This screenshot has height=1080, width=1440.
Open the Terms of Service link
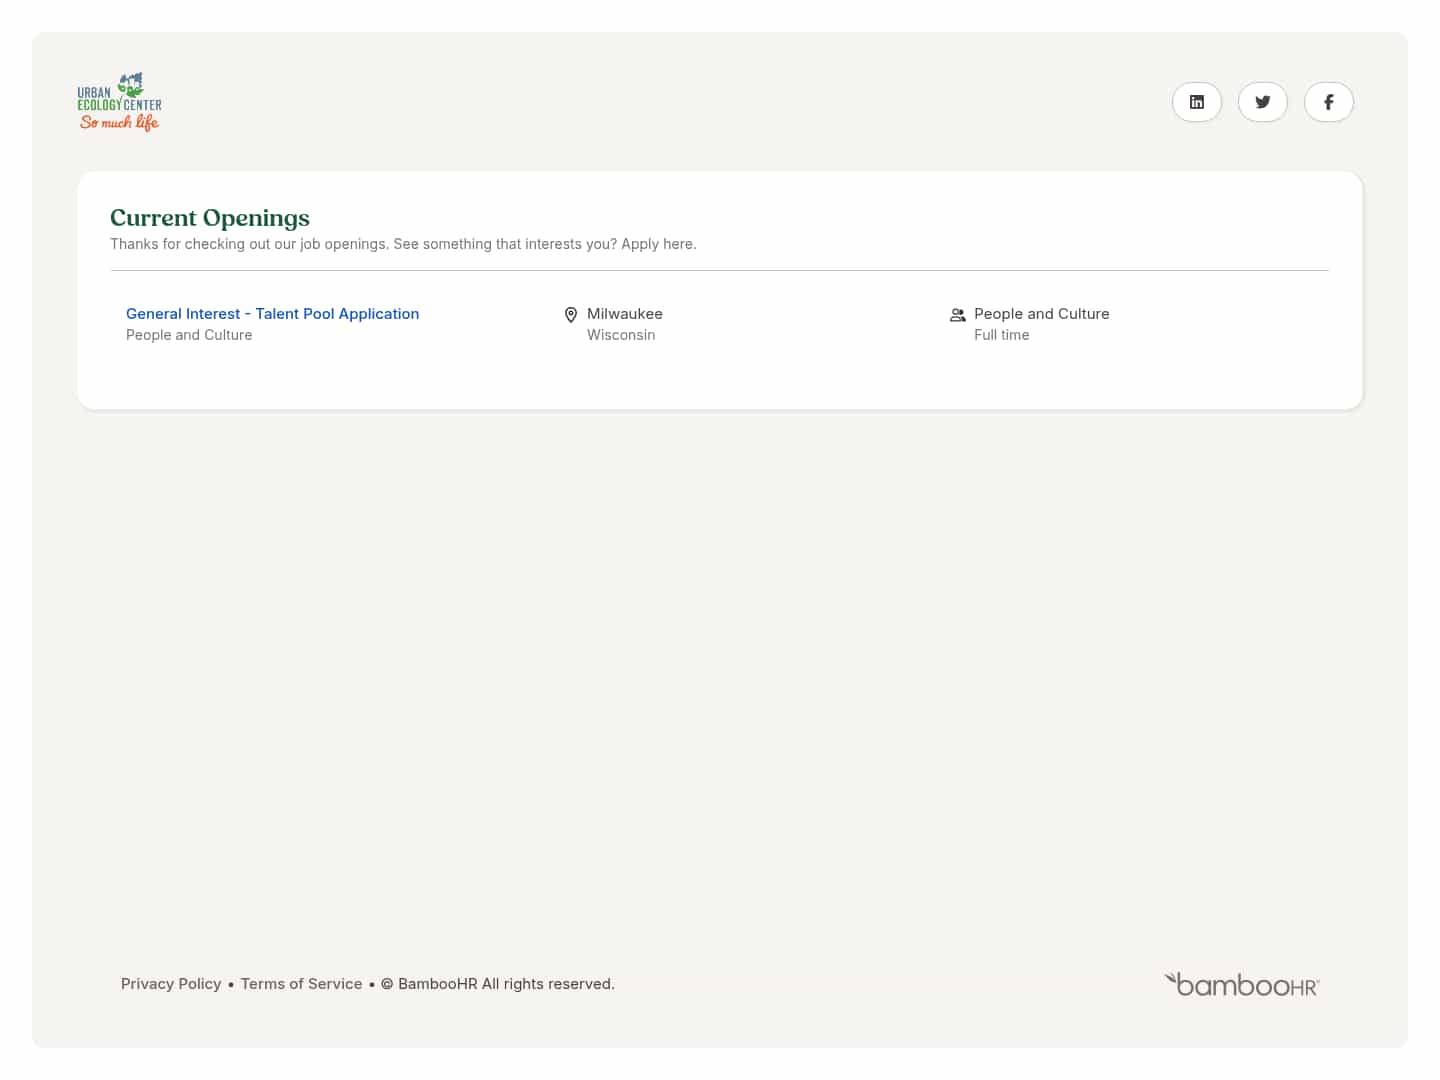pyautogui.click(x=301, y=984)
